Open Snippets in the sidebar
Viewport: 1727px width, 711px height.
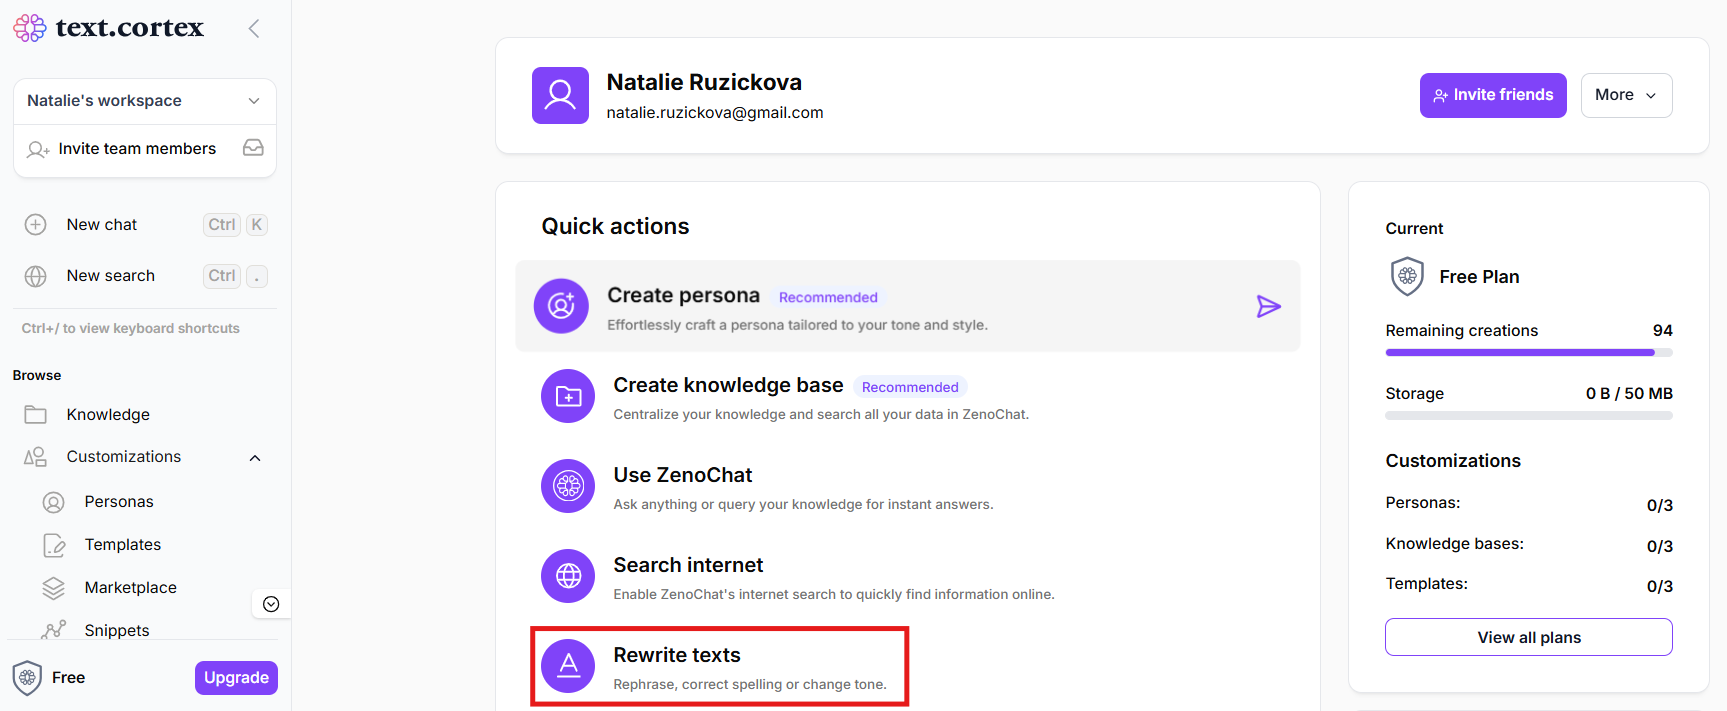117,631
